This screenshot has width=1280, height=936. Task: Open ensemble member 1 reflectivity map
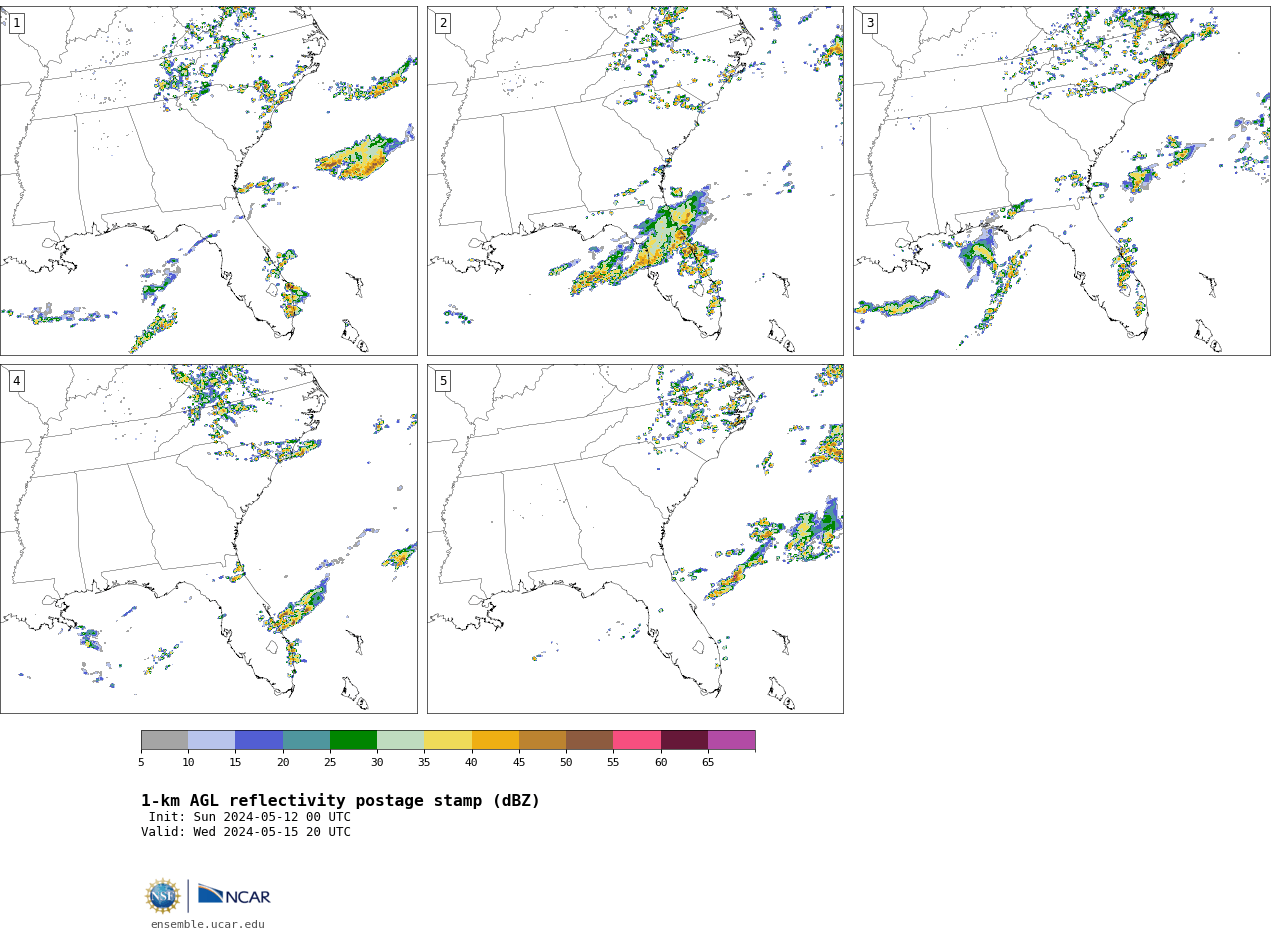click(x=208, y=181)
